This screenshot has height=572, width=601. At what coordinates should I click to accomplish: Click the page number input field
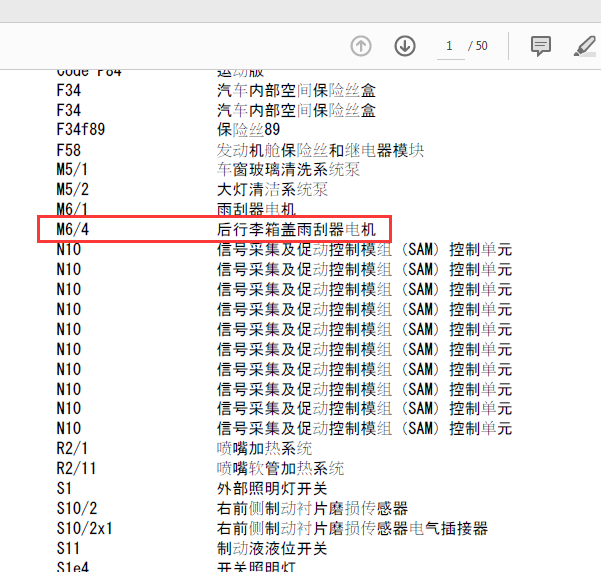[450, 46]
